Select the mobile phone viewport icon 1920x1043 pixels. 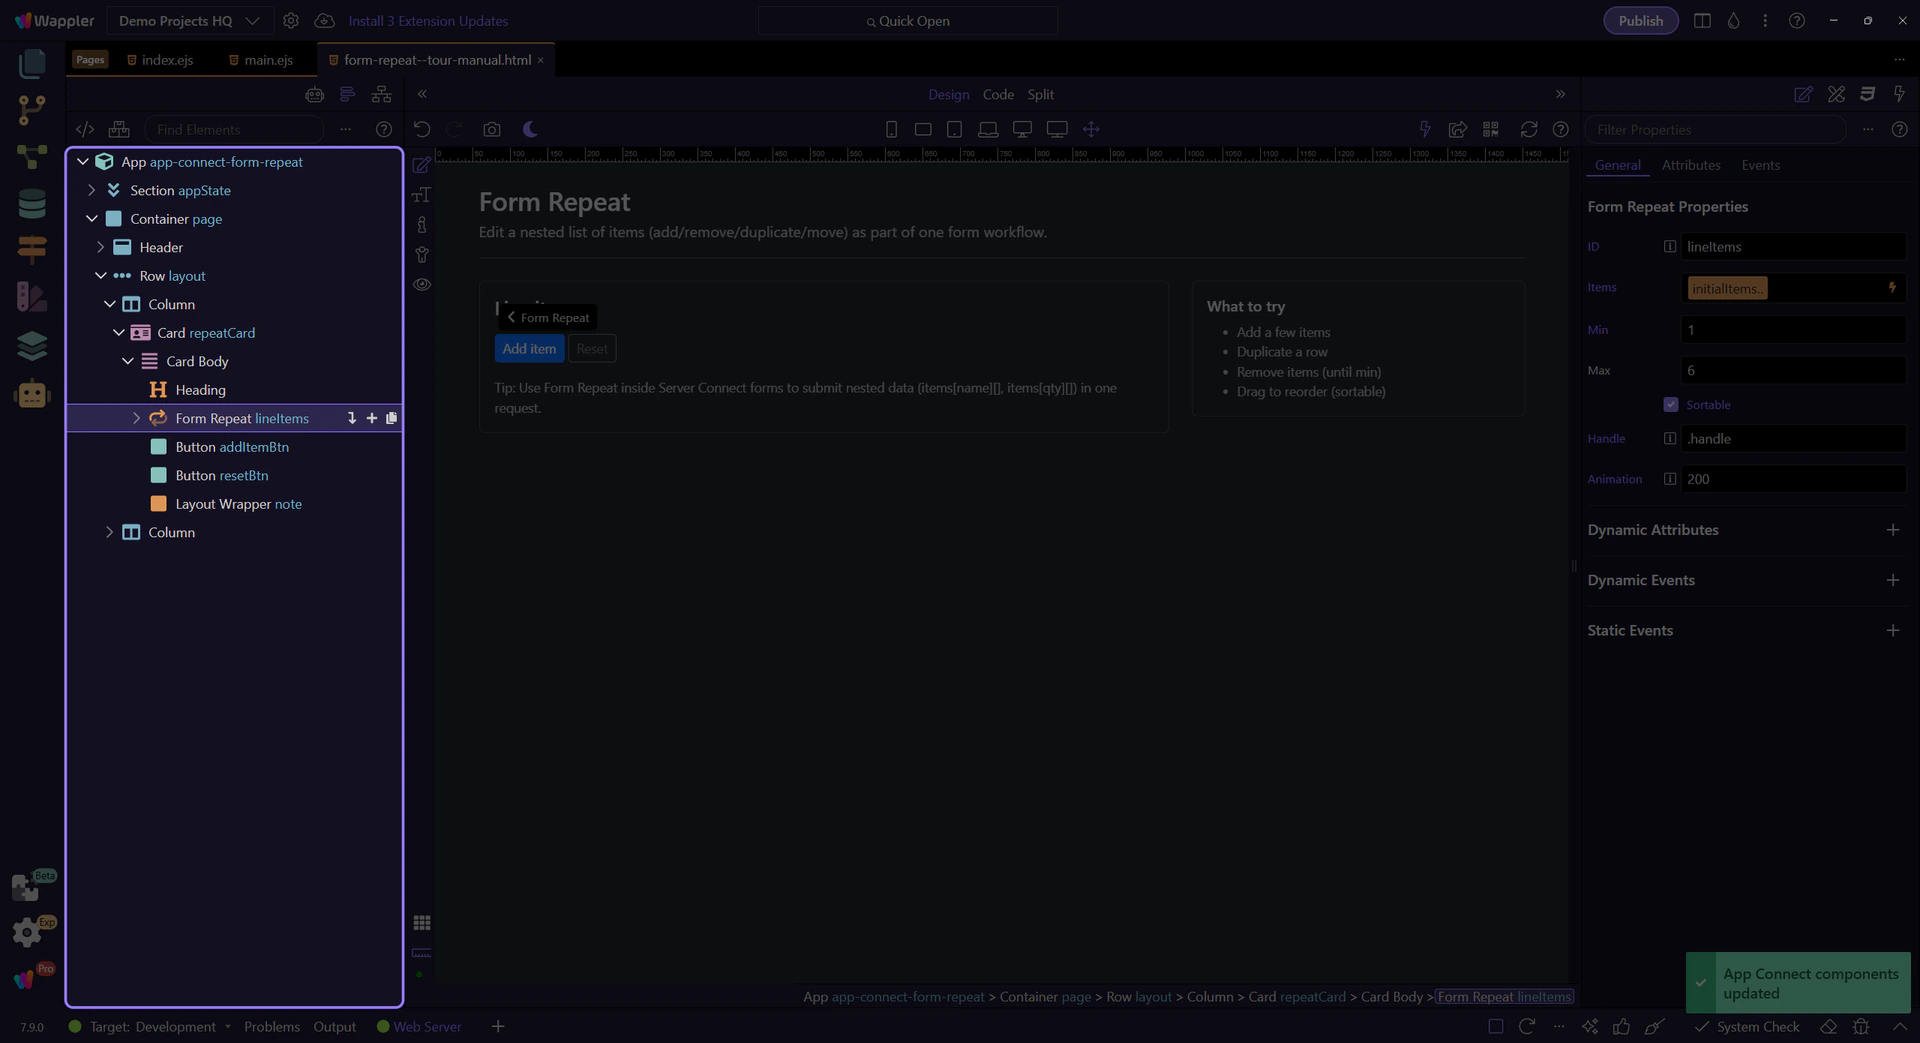click(891, 129)
